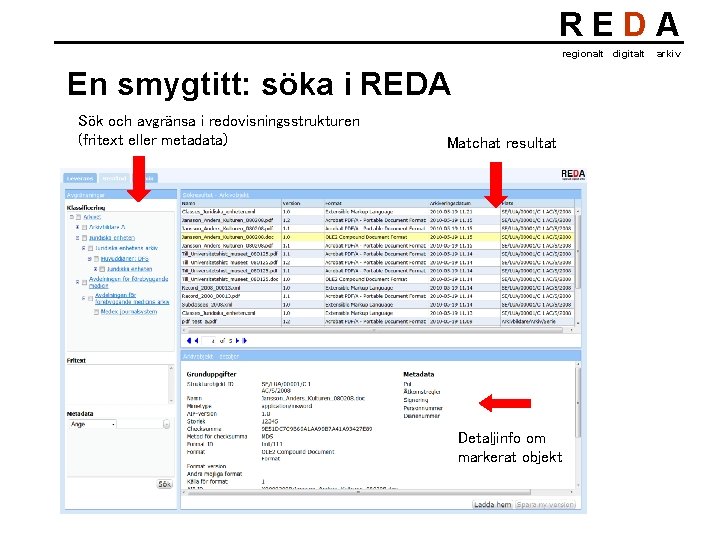Sort results by the Plats column
Image resolution: width=720 pixels, height=540 pixels.
pos(537,203)
